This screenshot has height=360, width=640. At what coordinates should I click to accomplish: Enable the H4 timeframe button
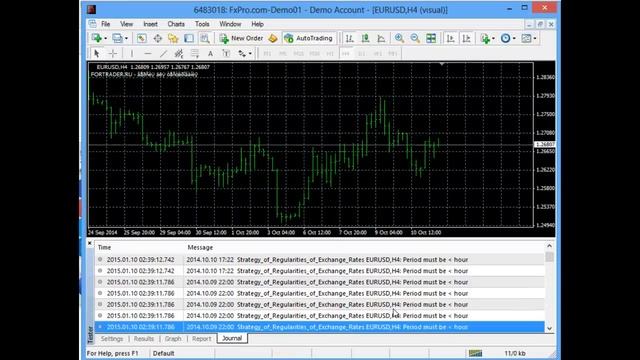(x=346, y=53)
